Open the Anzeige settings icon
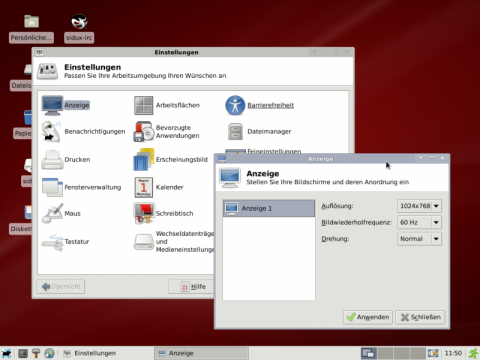Viewport: 480px width, 360px height. point(52,105)
